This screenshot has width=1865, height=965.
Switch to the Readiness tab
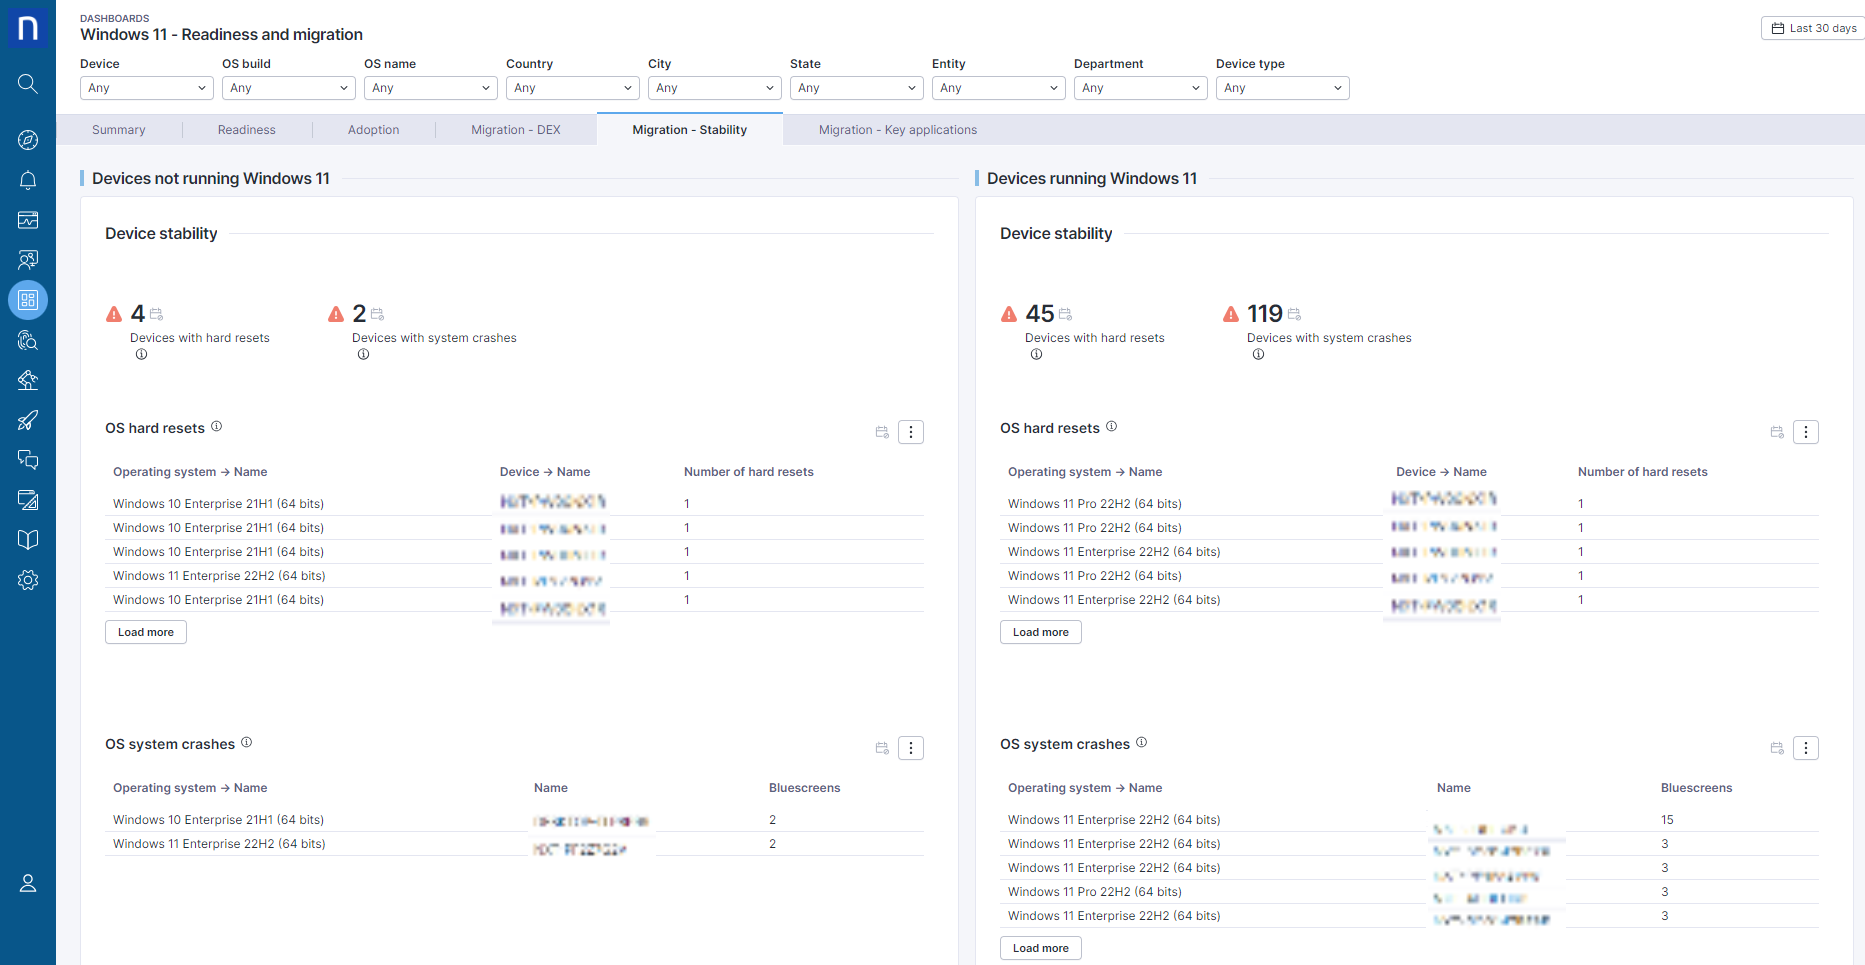coord(247,130)
